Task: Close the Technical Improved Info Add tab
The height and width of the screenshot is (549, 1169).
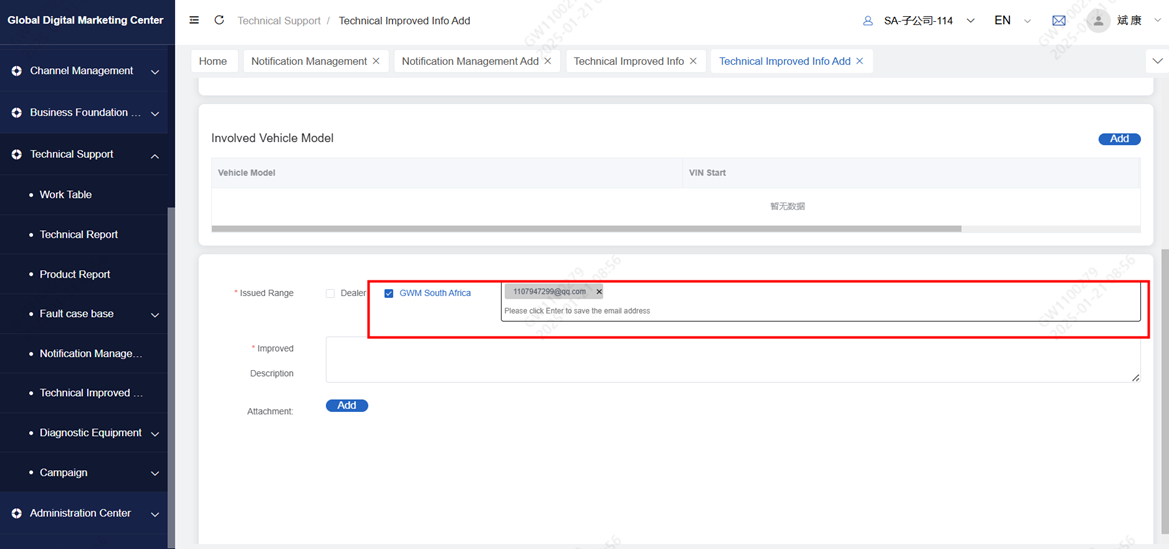Action: (860, 61)
